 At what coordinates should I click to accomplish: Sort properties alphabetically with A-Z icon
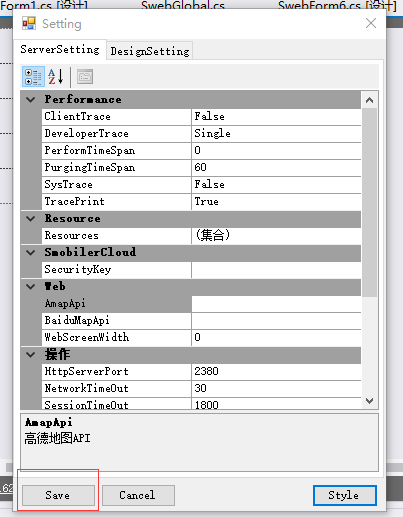tap(56, 77)
